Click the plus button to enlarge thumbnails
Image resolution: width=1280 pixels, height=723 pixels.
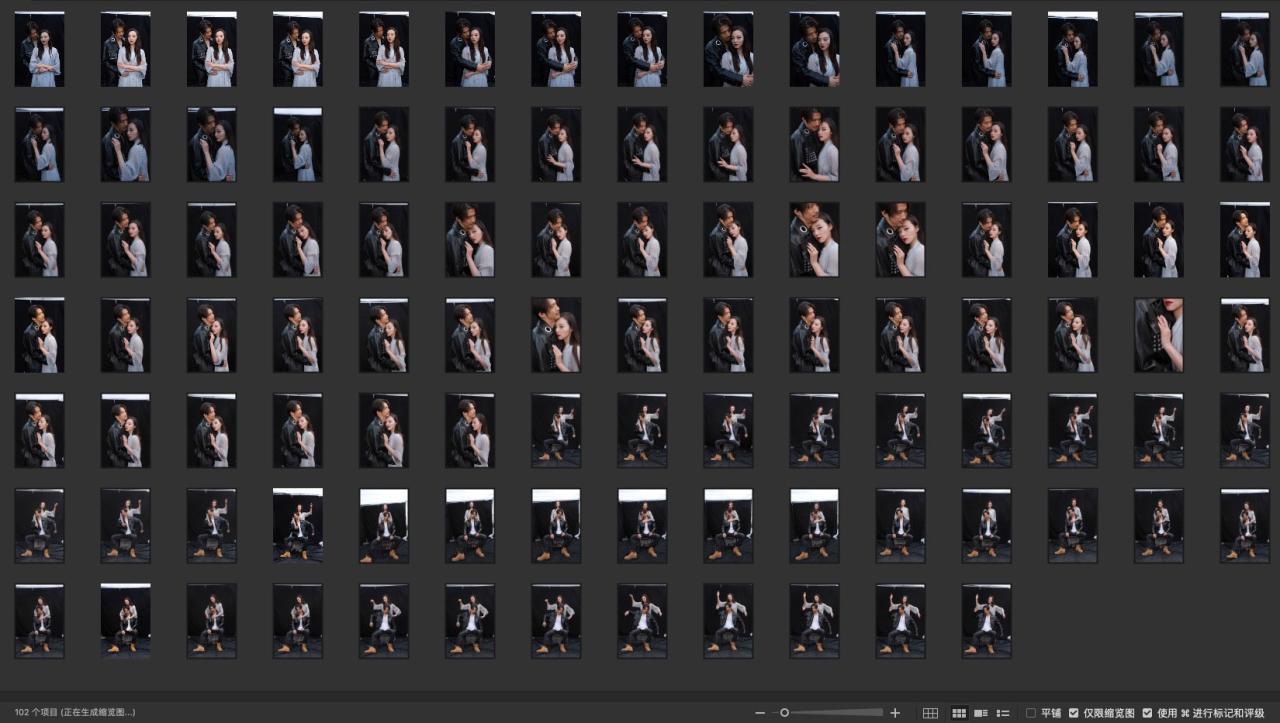(x=895, y=713)
